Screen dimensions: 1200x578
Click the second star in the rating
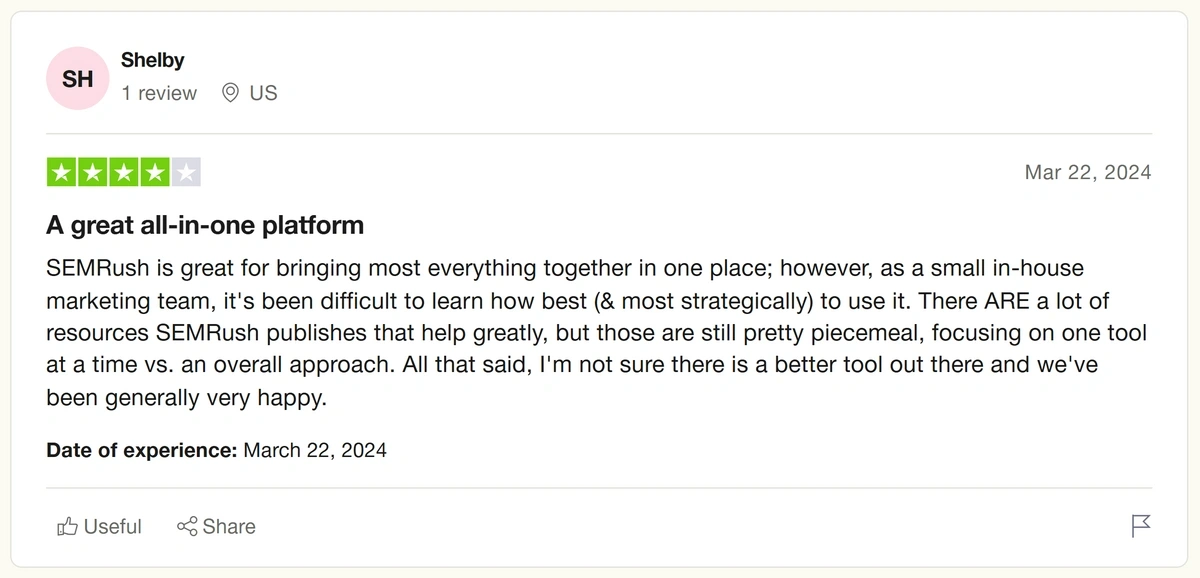click(x=92, y=171)
